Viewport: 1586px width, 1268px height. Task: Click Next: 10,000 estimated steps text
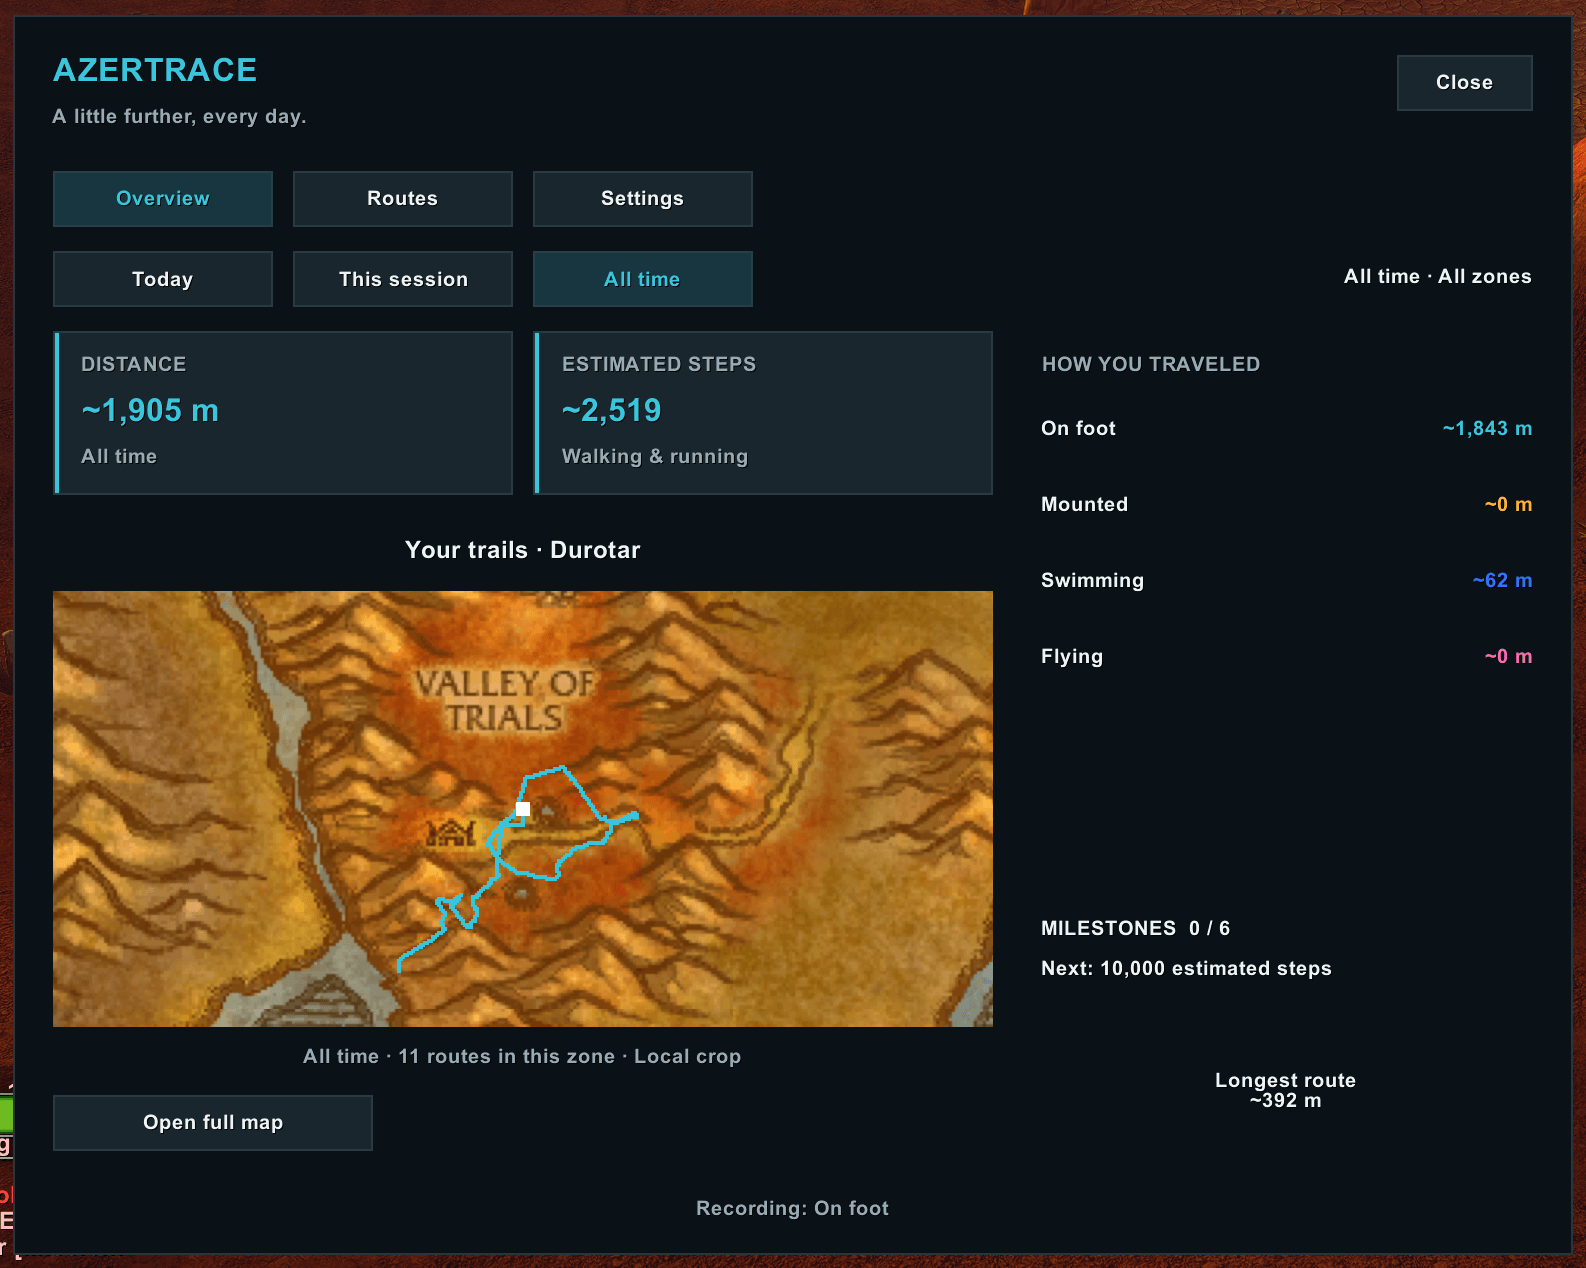[x=1186, y=968]
